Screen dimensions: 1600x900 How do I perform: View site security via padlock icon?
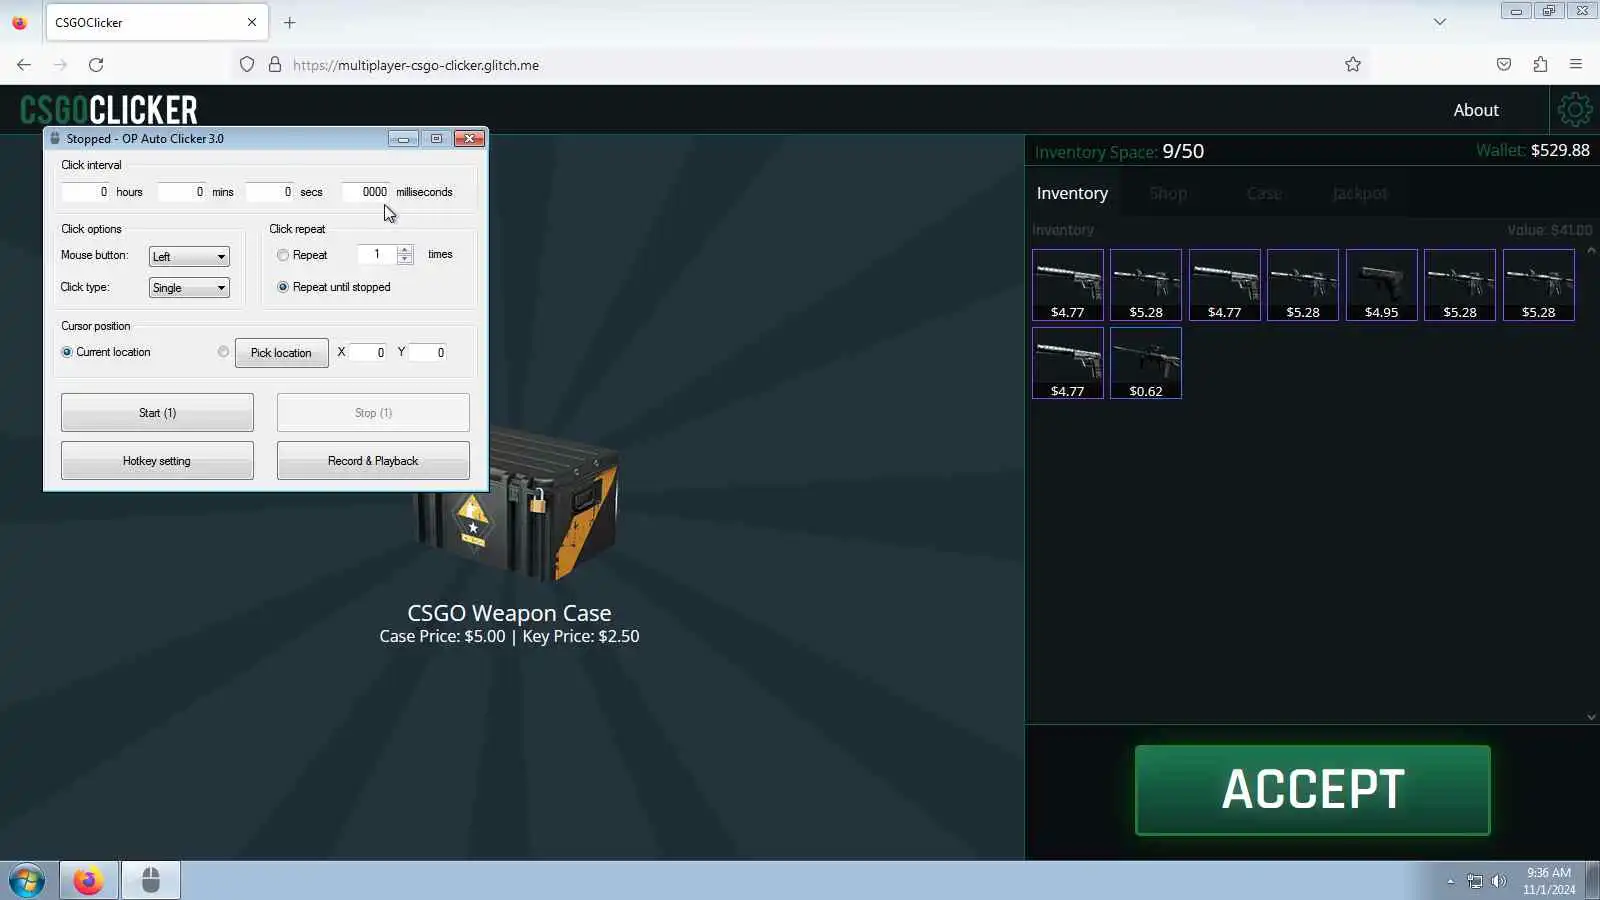[275, 65]
